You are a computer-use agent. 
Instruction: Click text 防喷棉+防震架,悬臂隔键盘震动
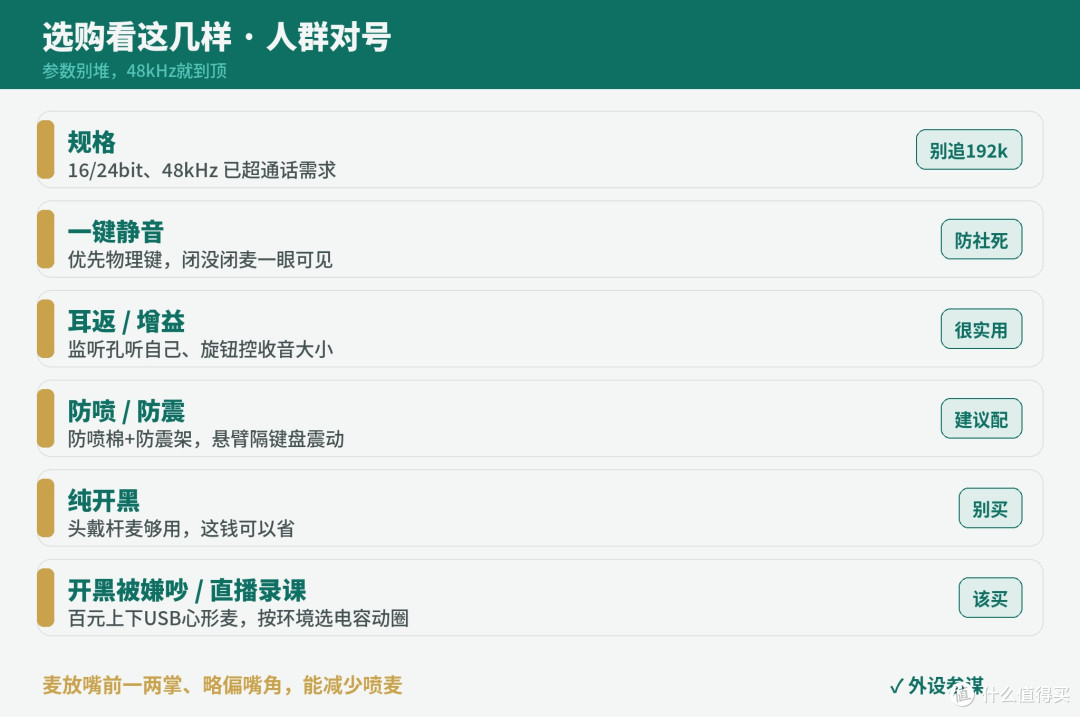(206, 439)
